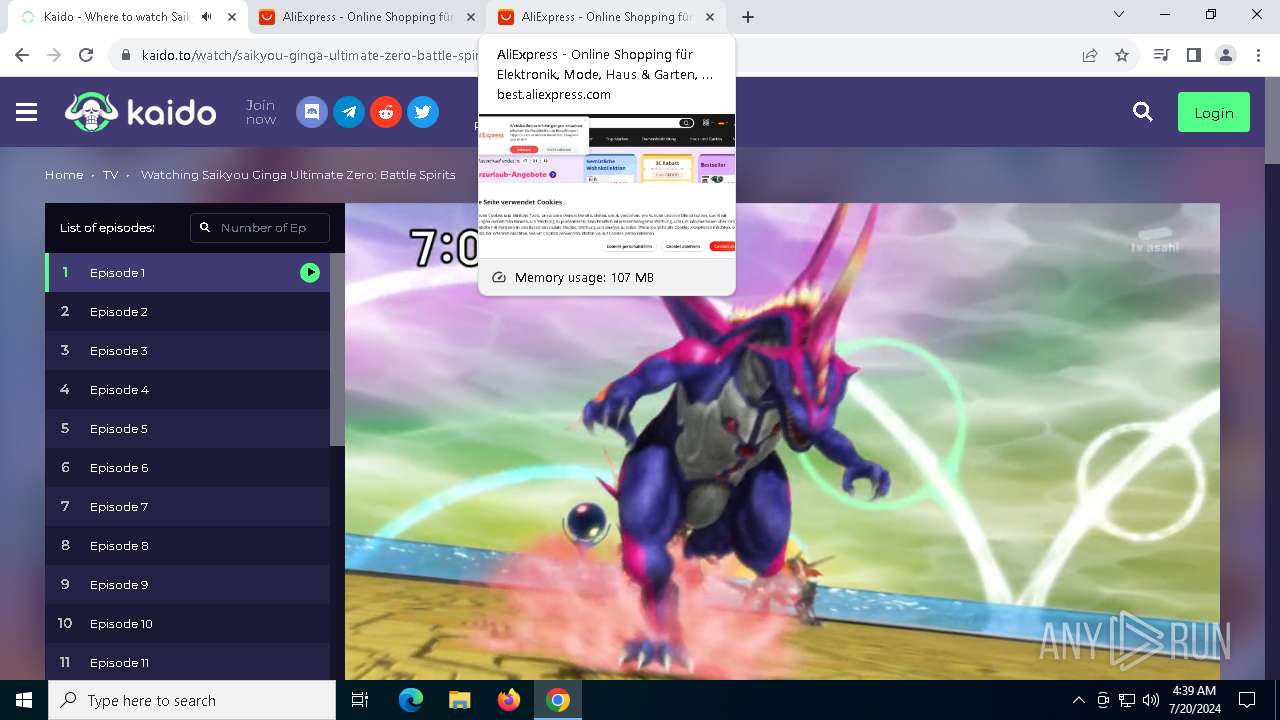The height and width of the screenshot is (720, 1280).
Task: Select Episode 6 in the list
Action: [187, 467]
